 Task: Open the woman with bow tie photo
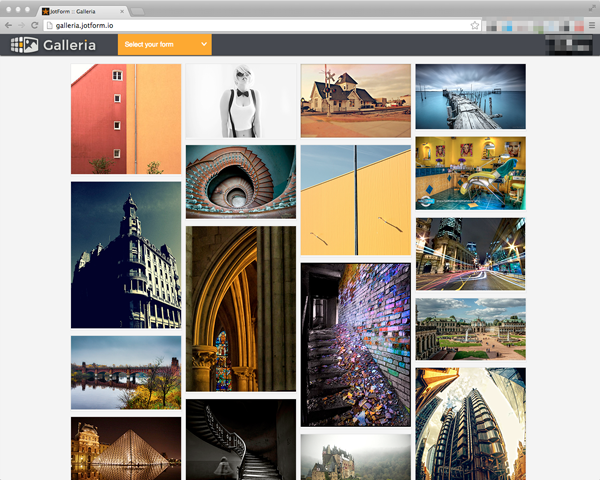point(241,101)
